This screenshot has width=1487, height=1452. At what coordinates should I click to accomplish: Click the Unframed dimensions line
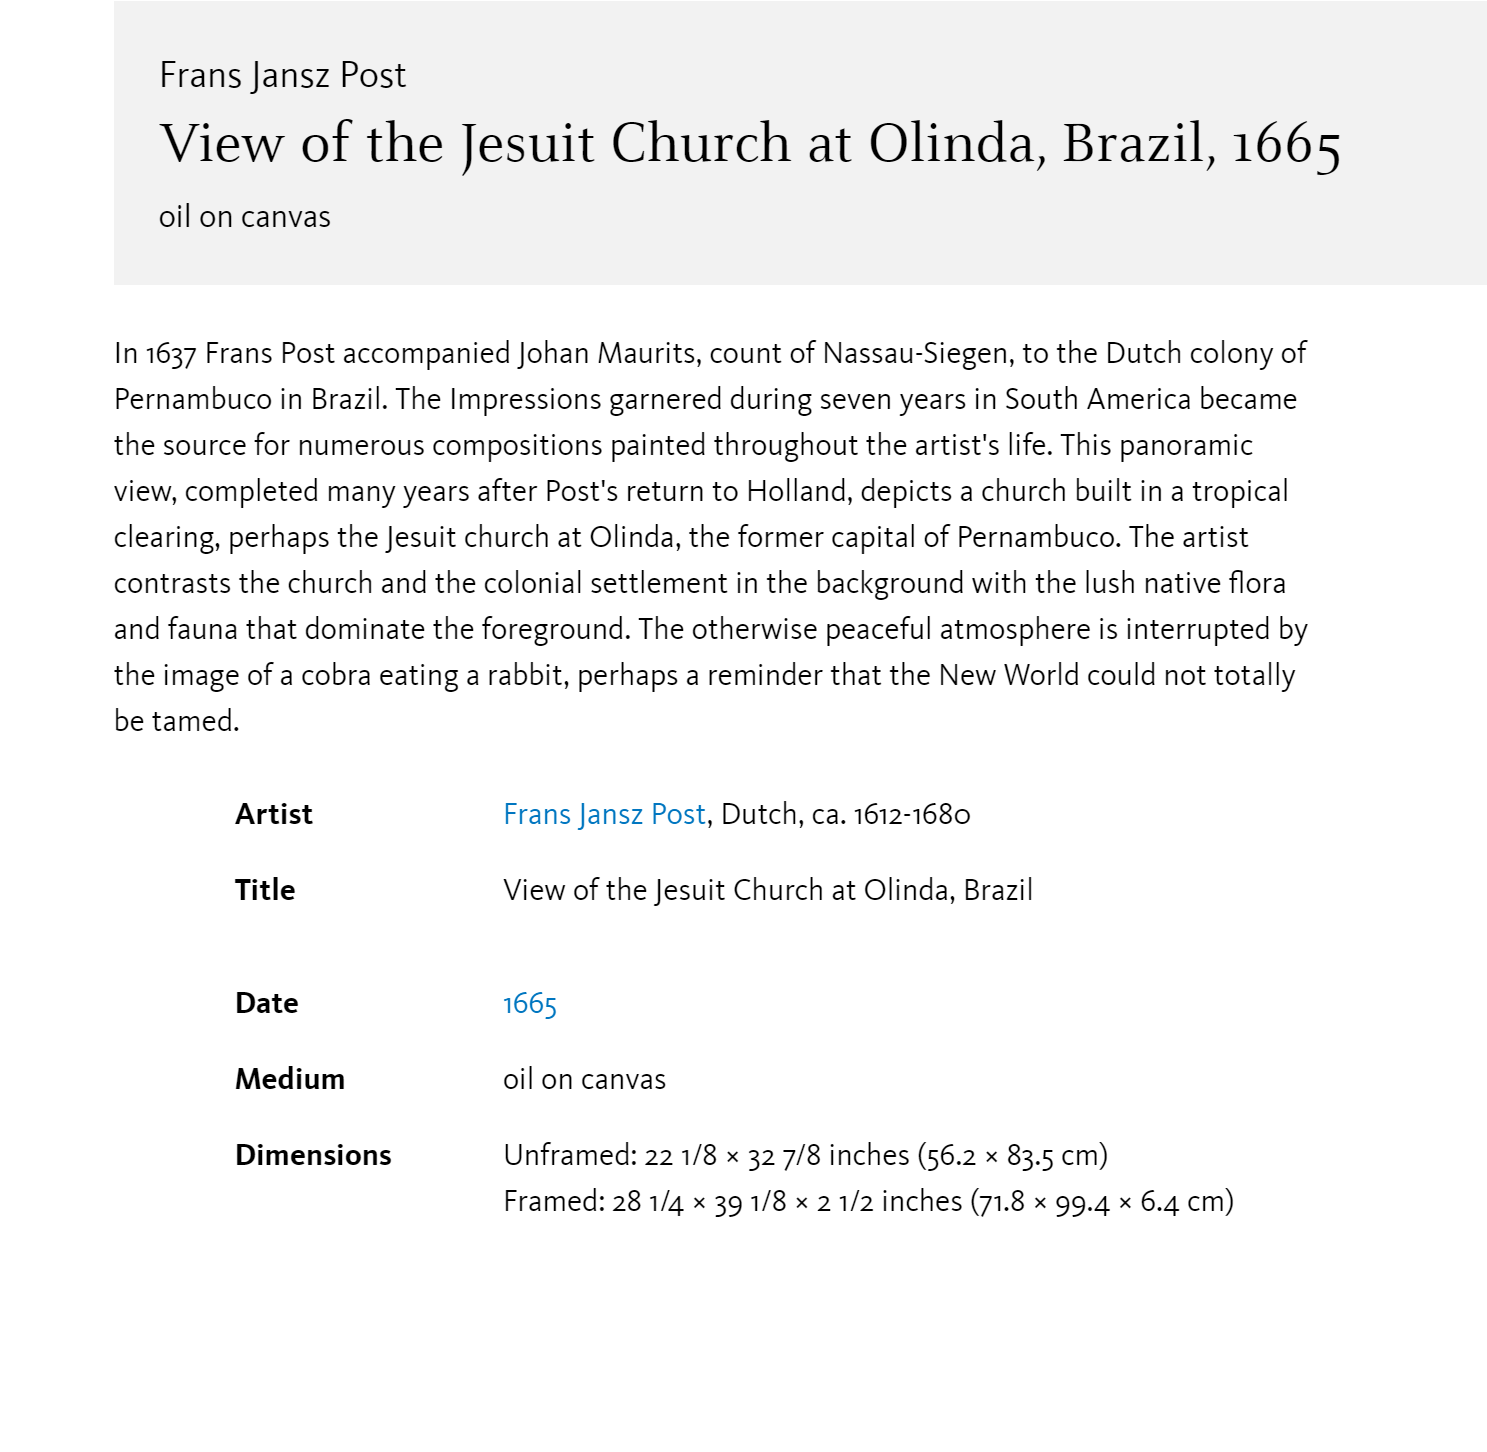tap(806, 1156)
